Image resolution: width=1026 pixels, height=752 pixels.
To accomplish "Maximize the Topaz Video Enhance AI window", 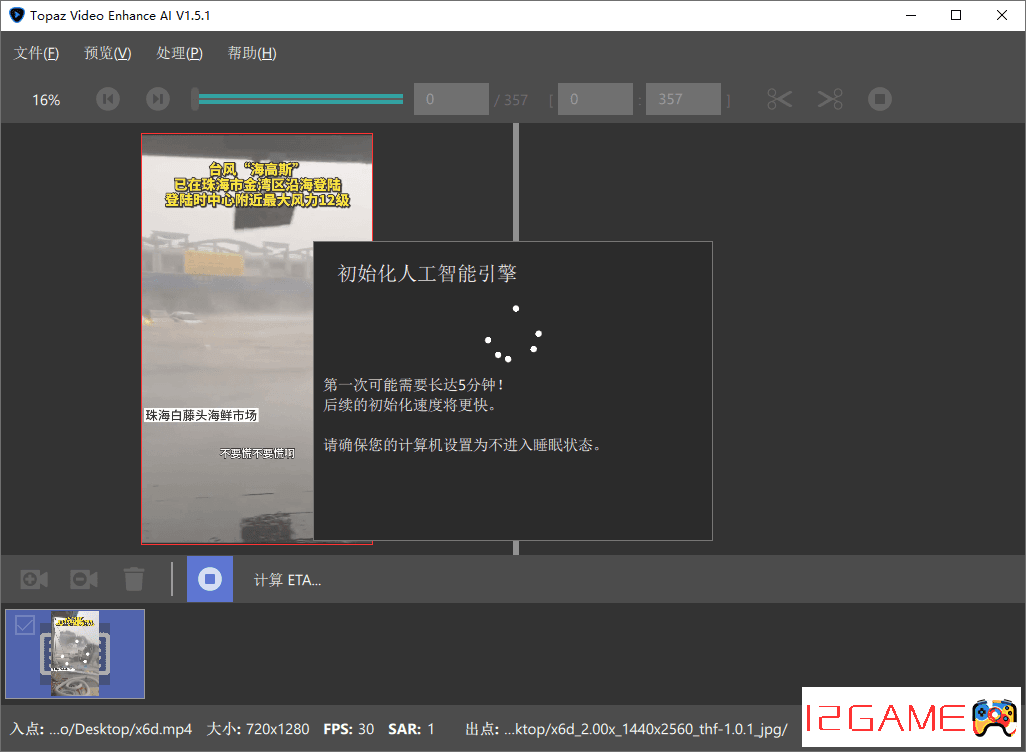I will click(x=956, y=15).
